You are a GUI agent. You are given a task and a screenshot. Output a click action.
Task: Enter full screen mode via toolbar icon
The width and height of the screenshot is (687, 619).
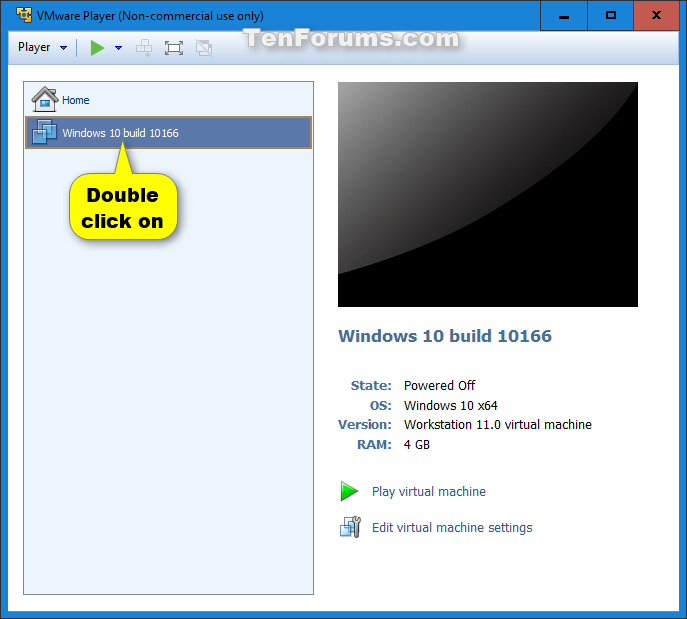click(x=174, y=47)
